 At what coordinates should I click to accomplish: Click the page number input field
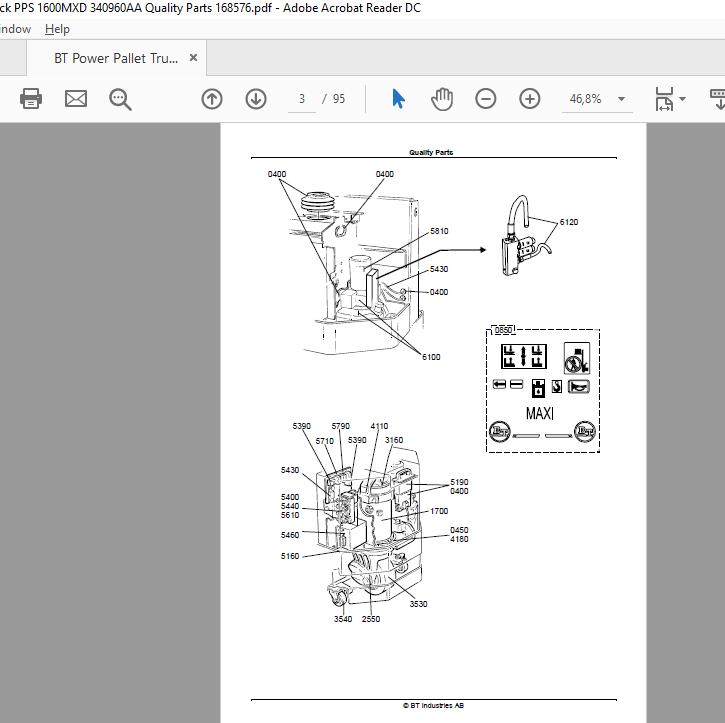coord(301,99)
